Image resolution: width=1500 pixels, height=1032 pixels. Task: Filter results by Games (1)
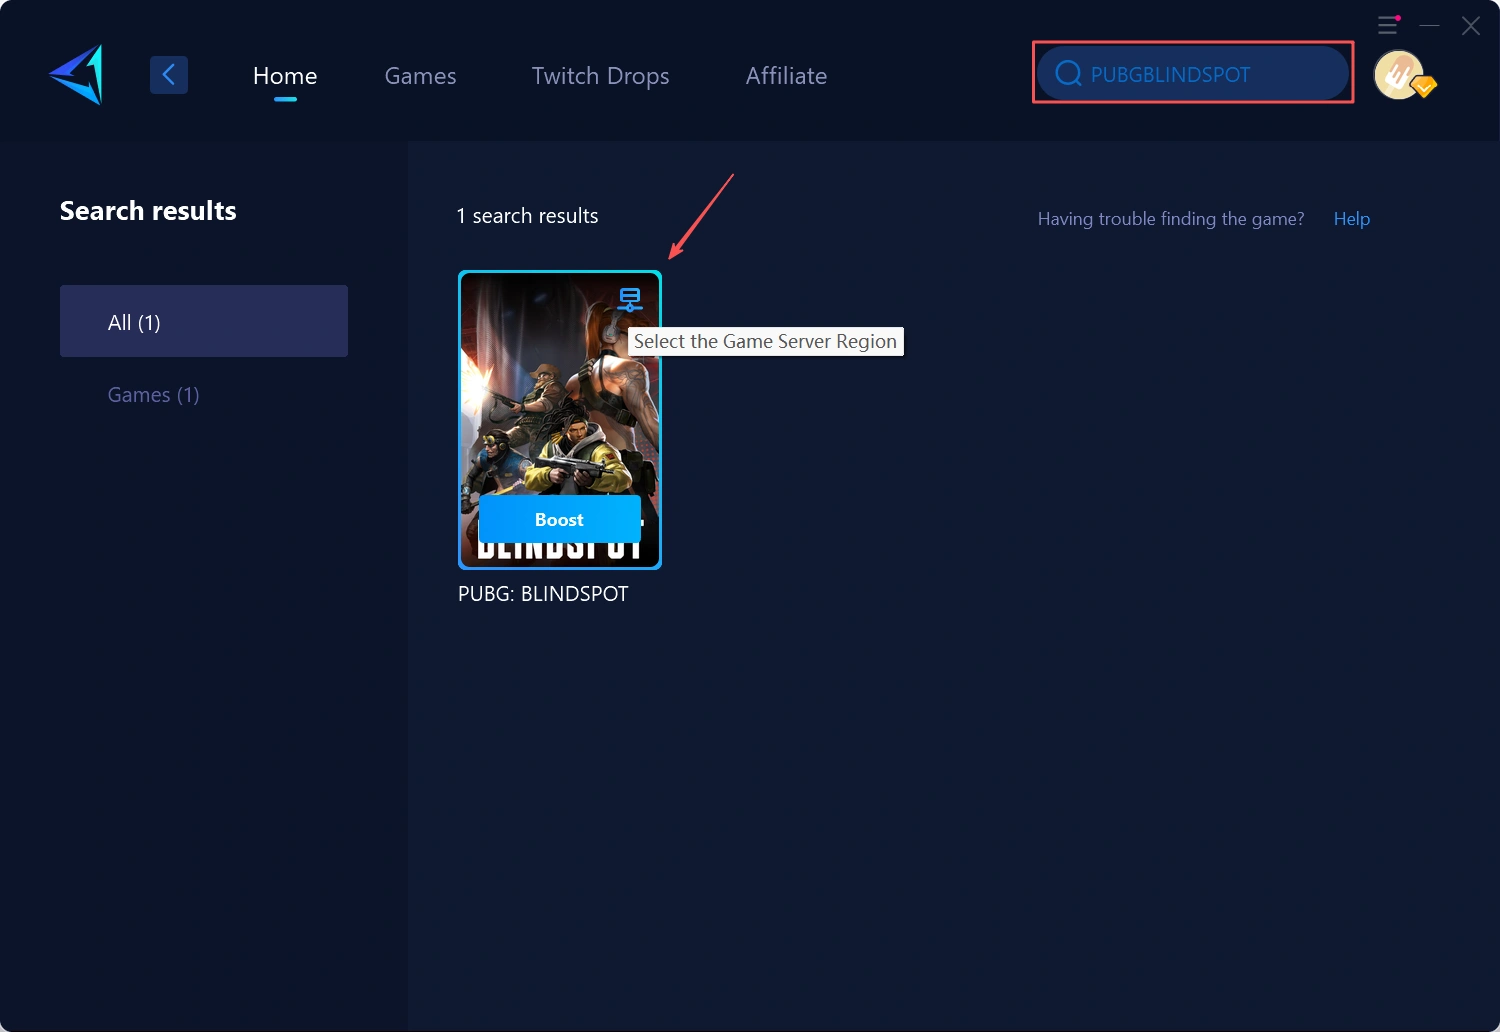(x=153, y=395)
